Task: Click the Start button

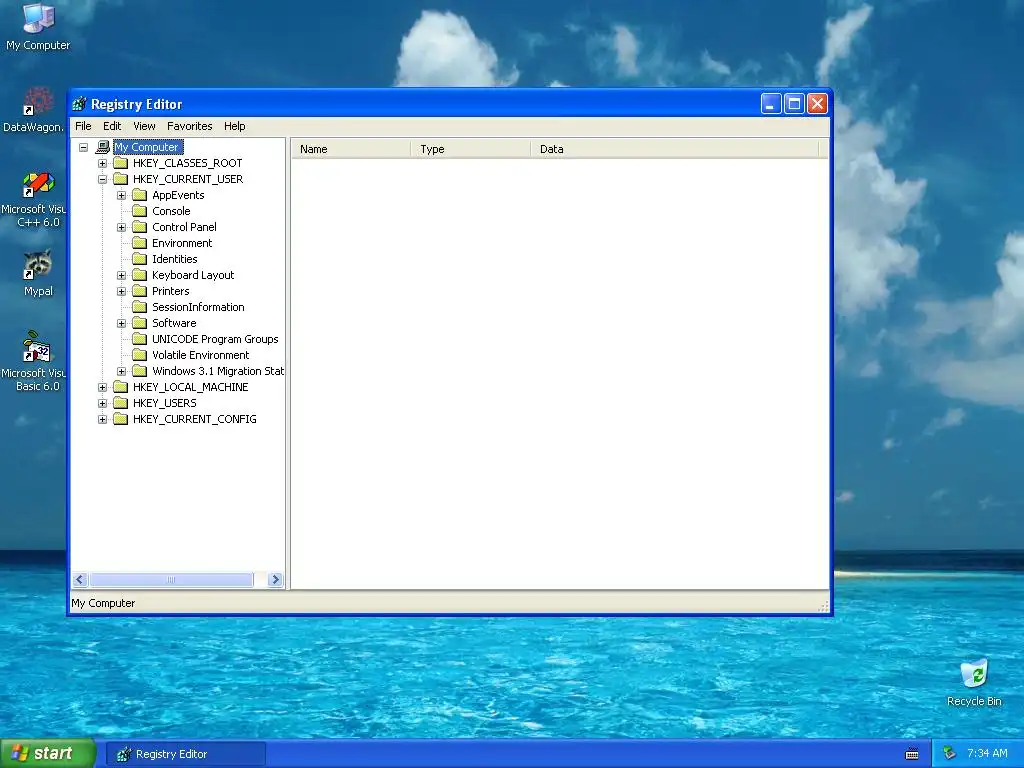Action: point(48,753)
